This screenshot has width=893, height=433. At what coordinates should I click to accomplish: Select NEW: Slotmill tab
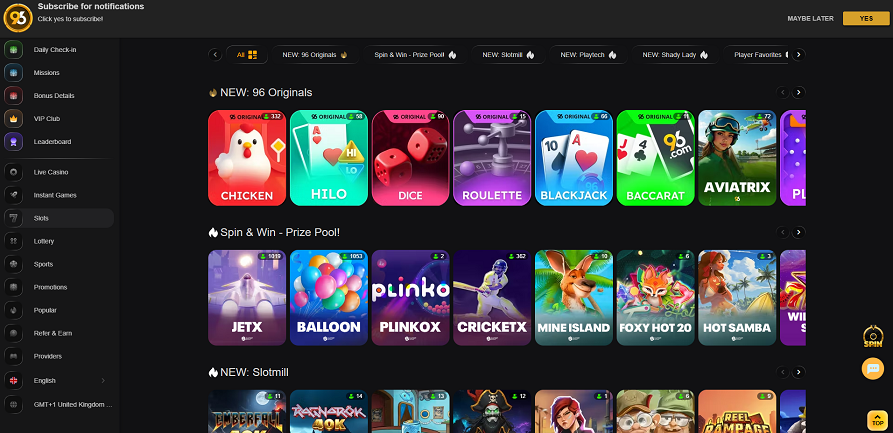[x=509, y=55]
